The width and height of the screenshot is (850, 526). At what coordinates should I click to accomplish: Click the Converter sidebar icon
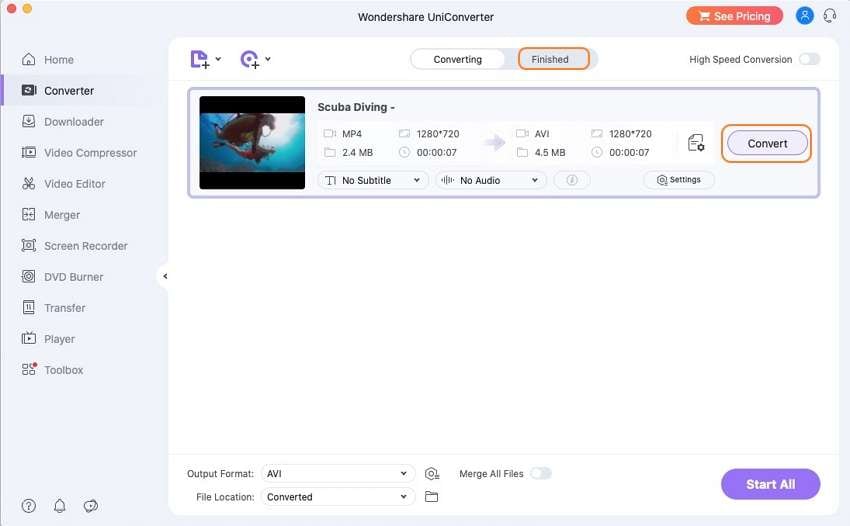point(29,90)
